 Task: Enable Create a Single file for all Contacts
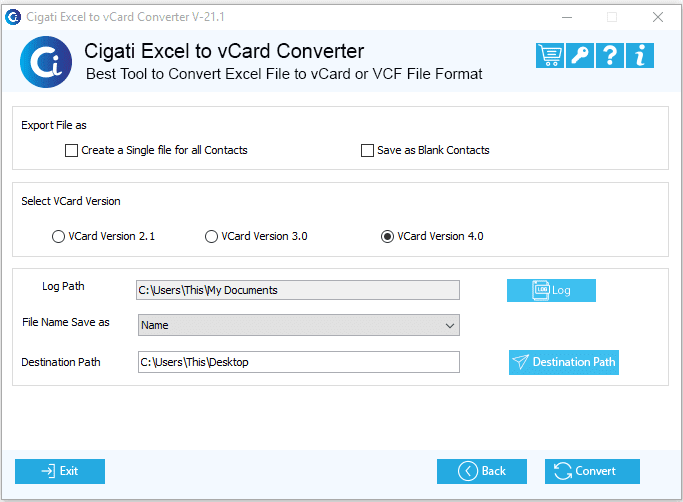coord(71,150)
